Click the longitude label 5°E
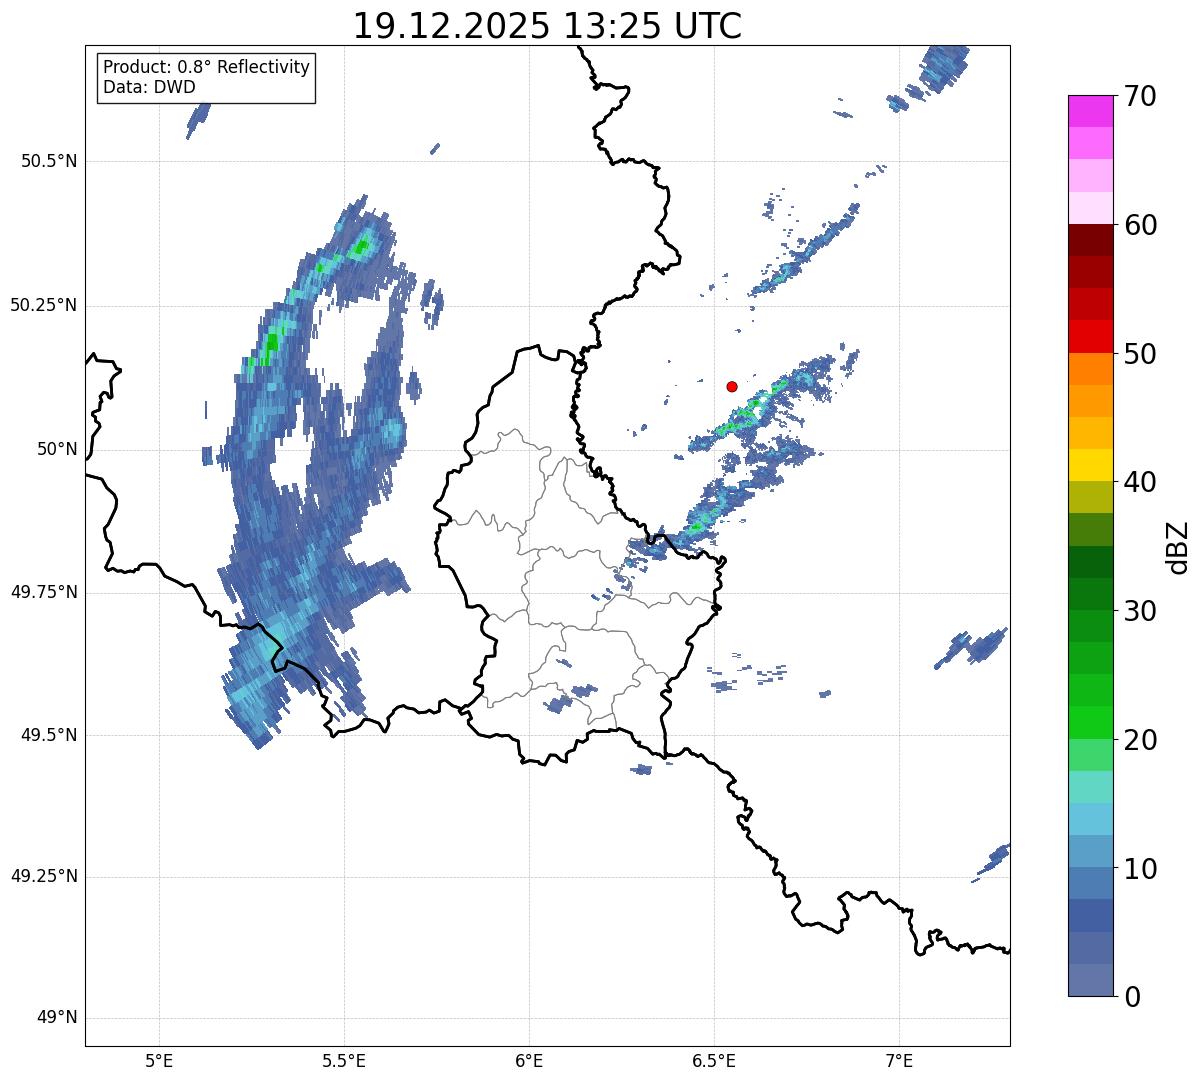Viewport: 1202px width, 1081px height. point(159,1060)
